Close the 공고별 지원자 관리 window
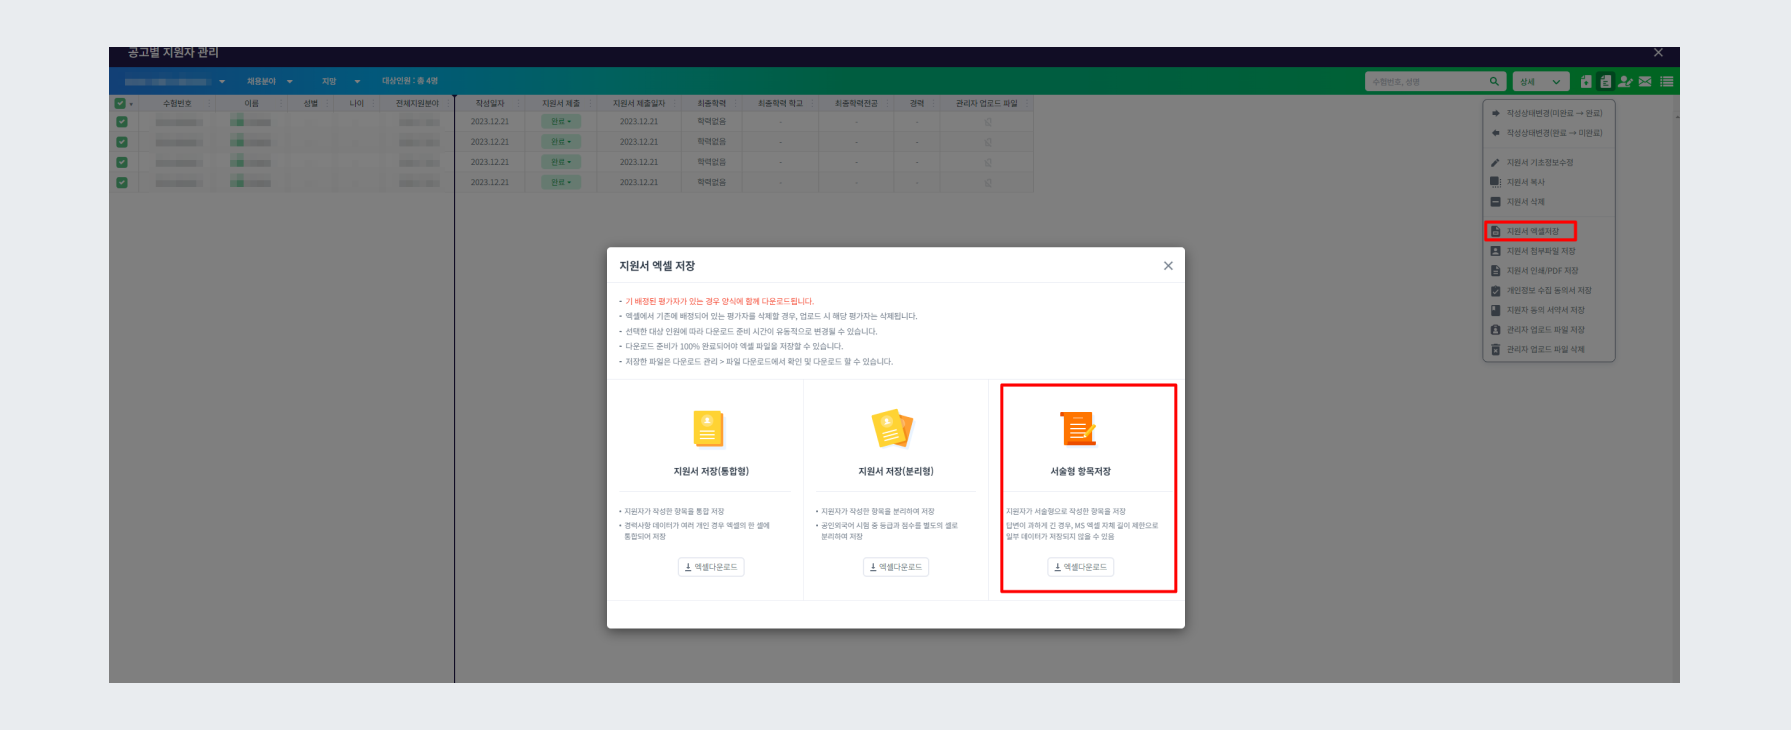Screen dimensions: 1791x730 [1658, 52]
